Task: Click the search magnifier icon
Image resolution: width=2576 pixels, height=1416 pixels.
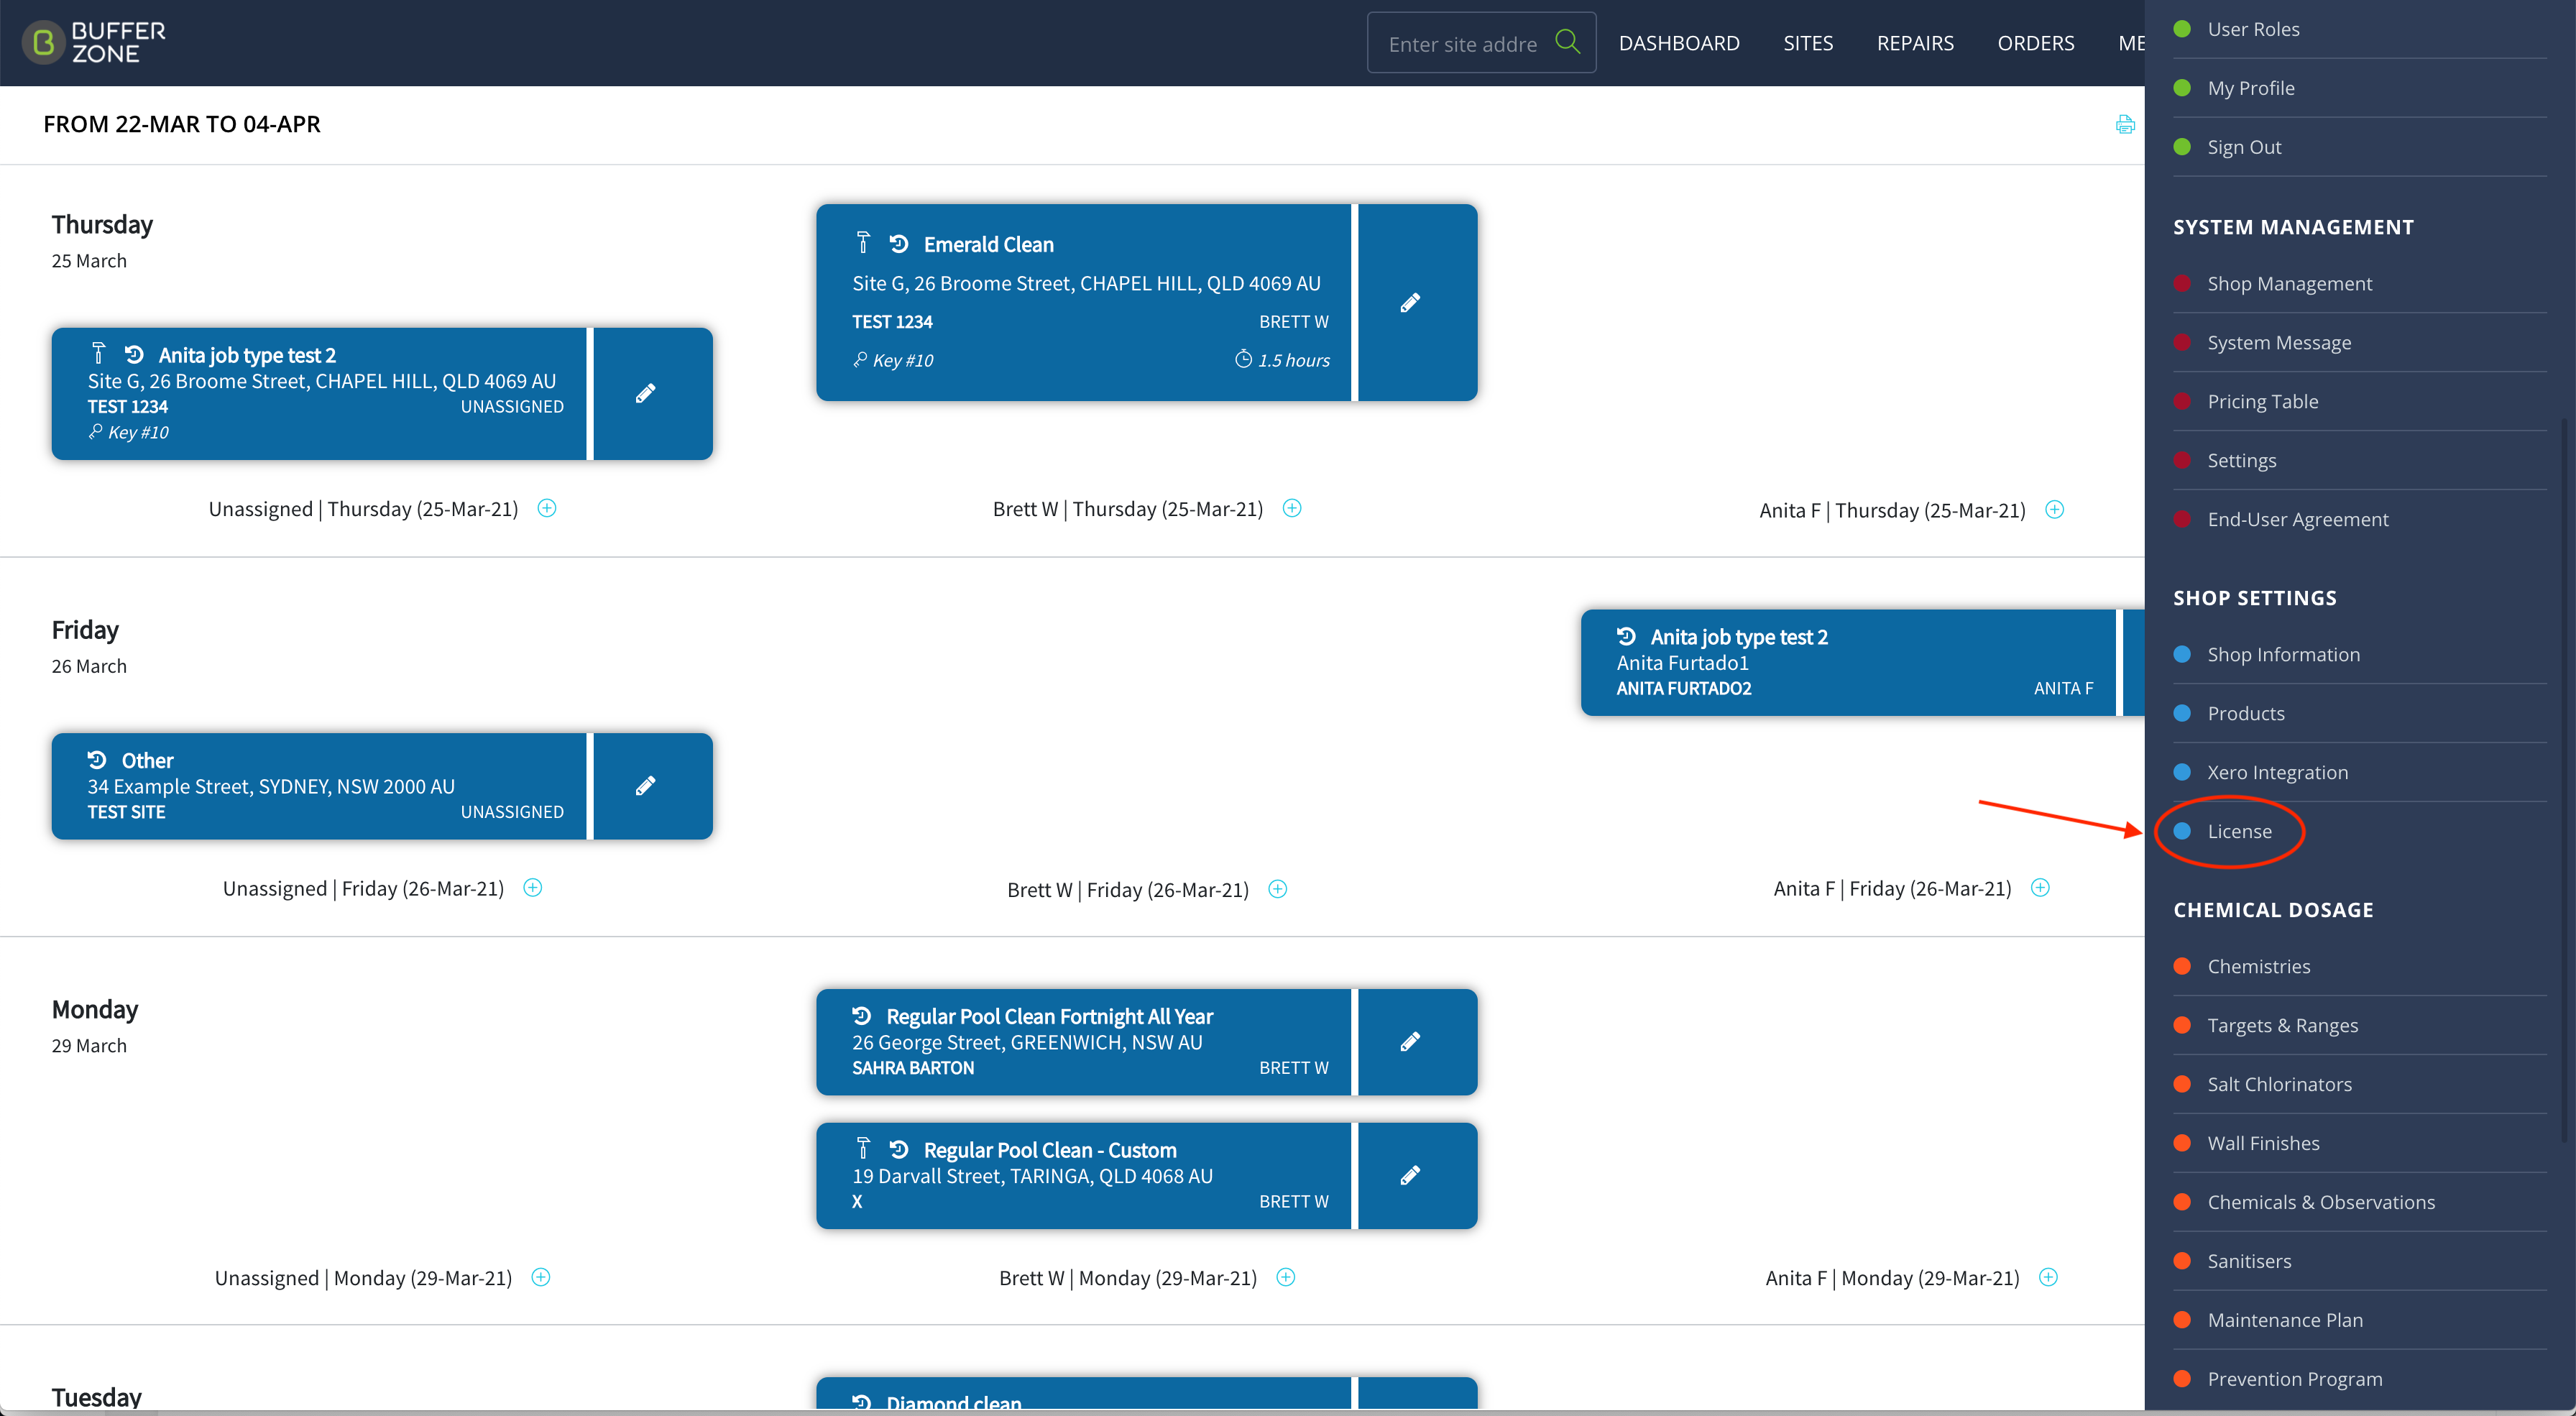Action: tap(1567, 42)
